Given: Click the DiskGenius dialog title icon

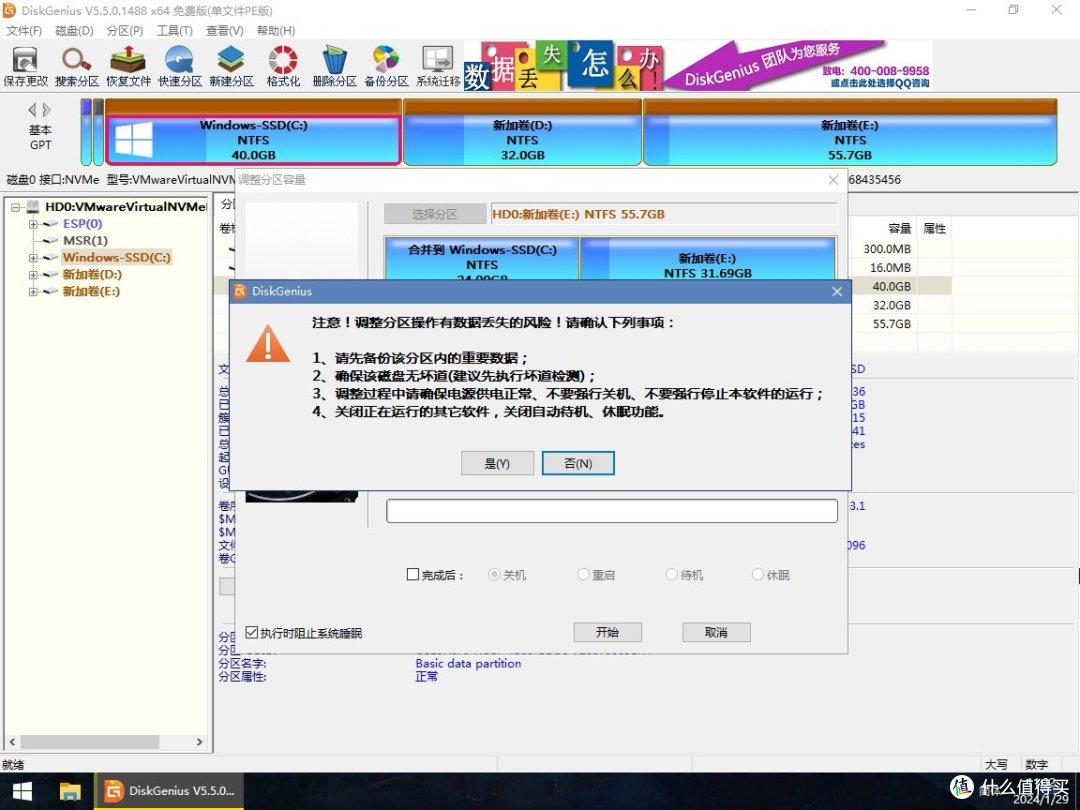Looking at the screenshot, I should click(240, 291).
